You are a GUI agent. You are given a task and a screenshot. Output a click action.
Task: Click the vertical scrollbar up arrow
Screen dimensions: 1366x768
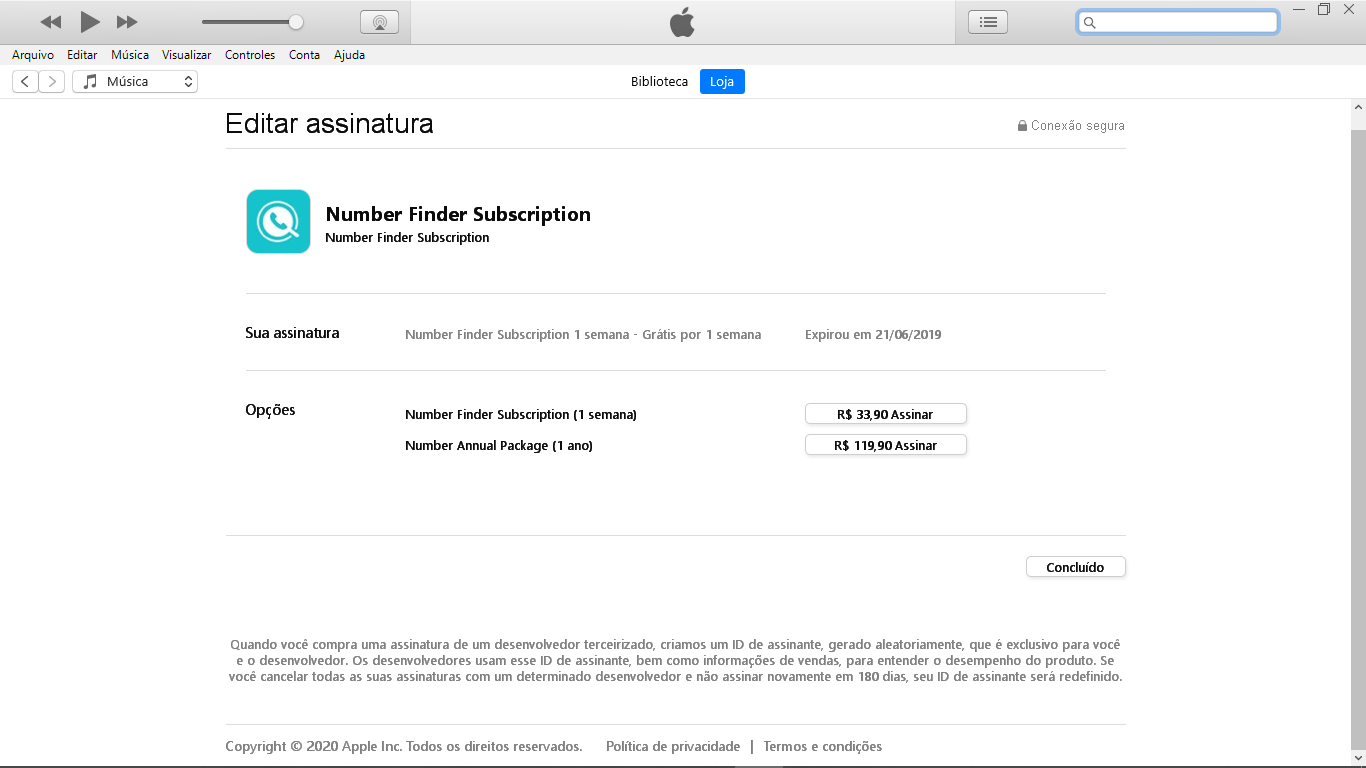tap(1358, 107)
